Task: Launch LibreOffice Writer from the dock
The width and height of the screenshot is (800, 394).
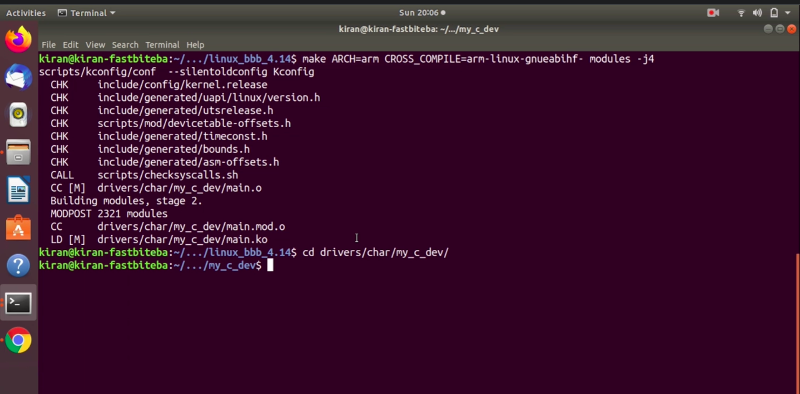Action: (x=18, y=190)
